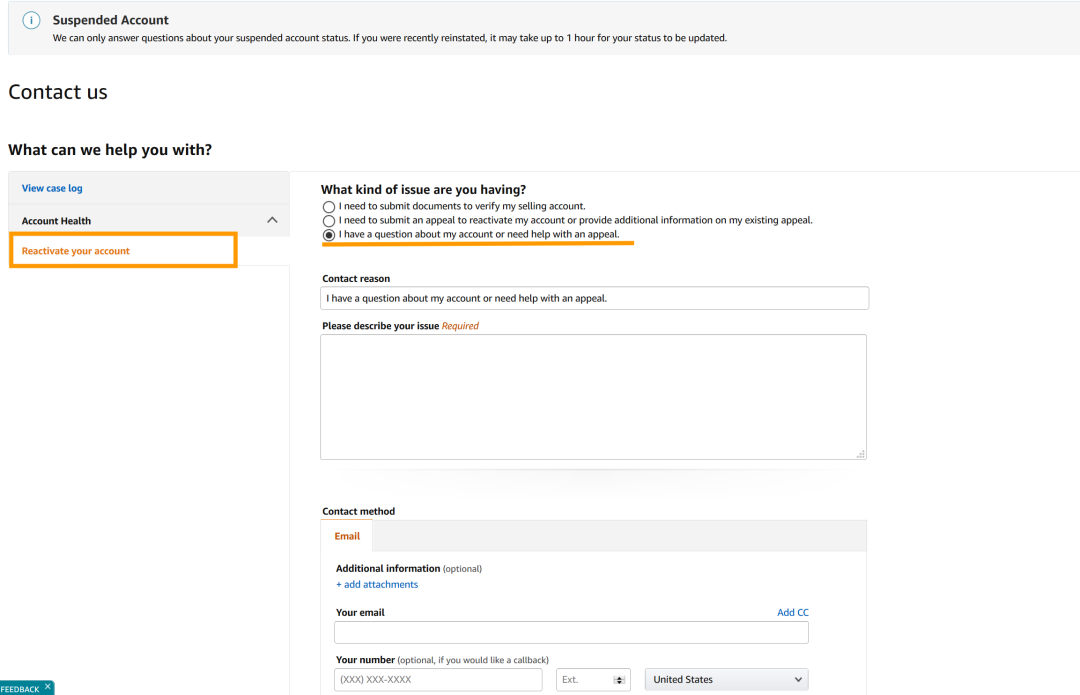Grab the resize handle of the issue textarea

click(x=860, y=454)
